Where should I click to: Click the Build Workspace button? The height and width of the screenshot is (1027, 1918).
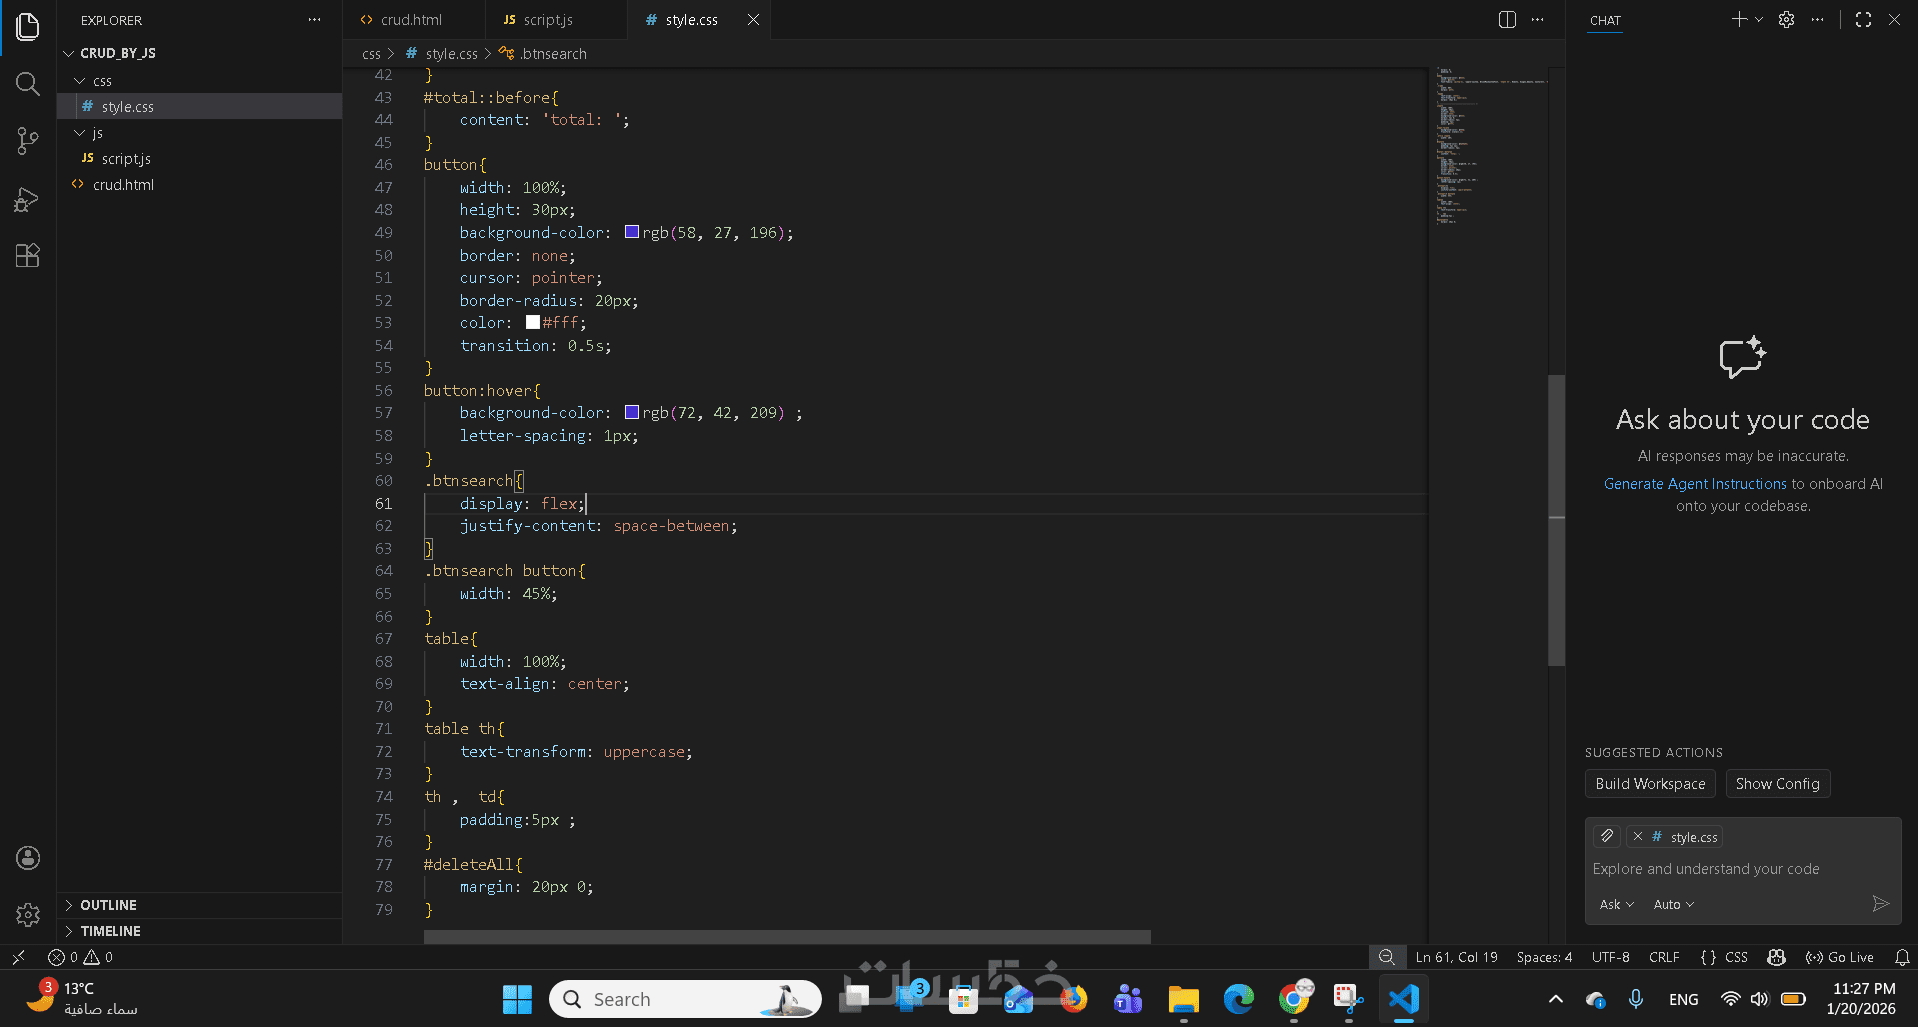pyautogui.click(x=1650, y=784)
